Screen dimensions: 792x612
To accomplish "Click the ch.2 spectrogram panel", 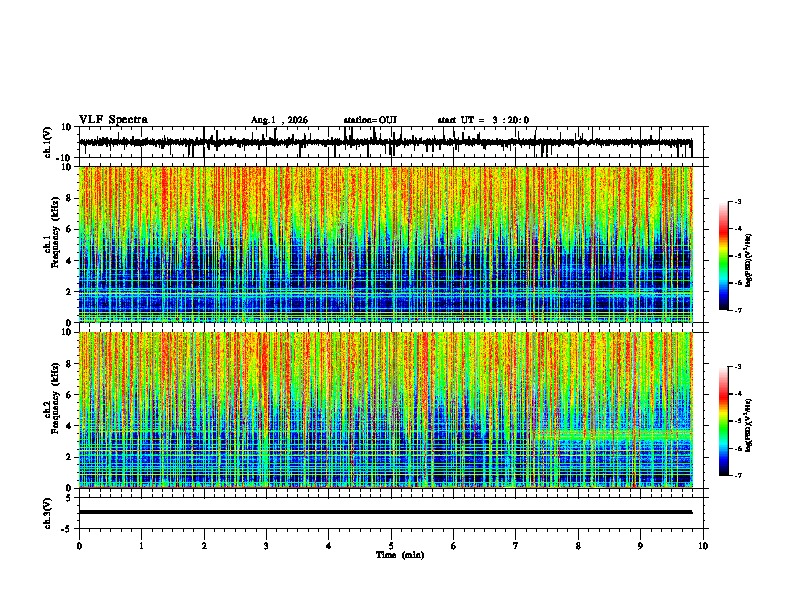I will point(386,410).
